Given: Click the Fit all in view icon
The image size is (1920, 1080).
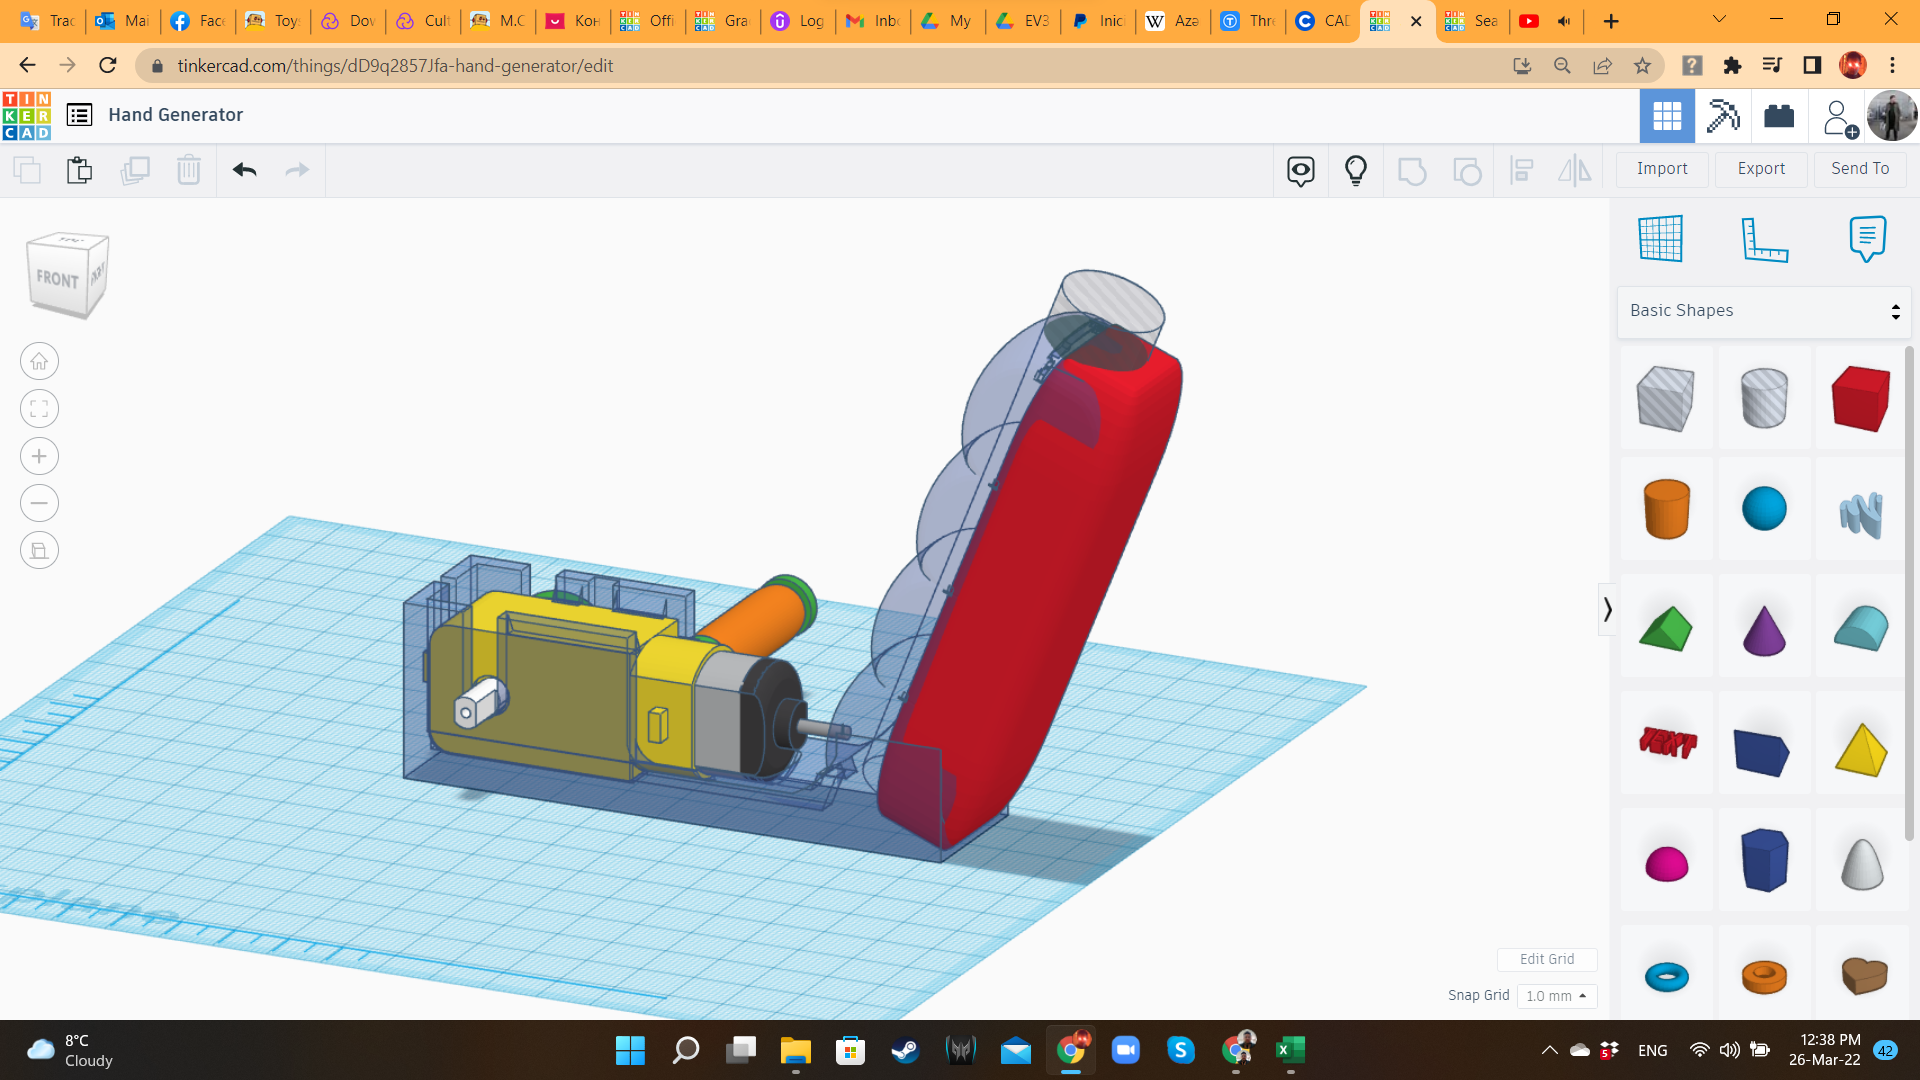Looking at the screenshot, I should tap(39, 409).
